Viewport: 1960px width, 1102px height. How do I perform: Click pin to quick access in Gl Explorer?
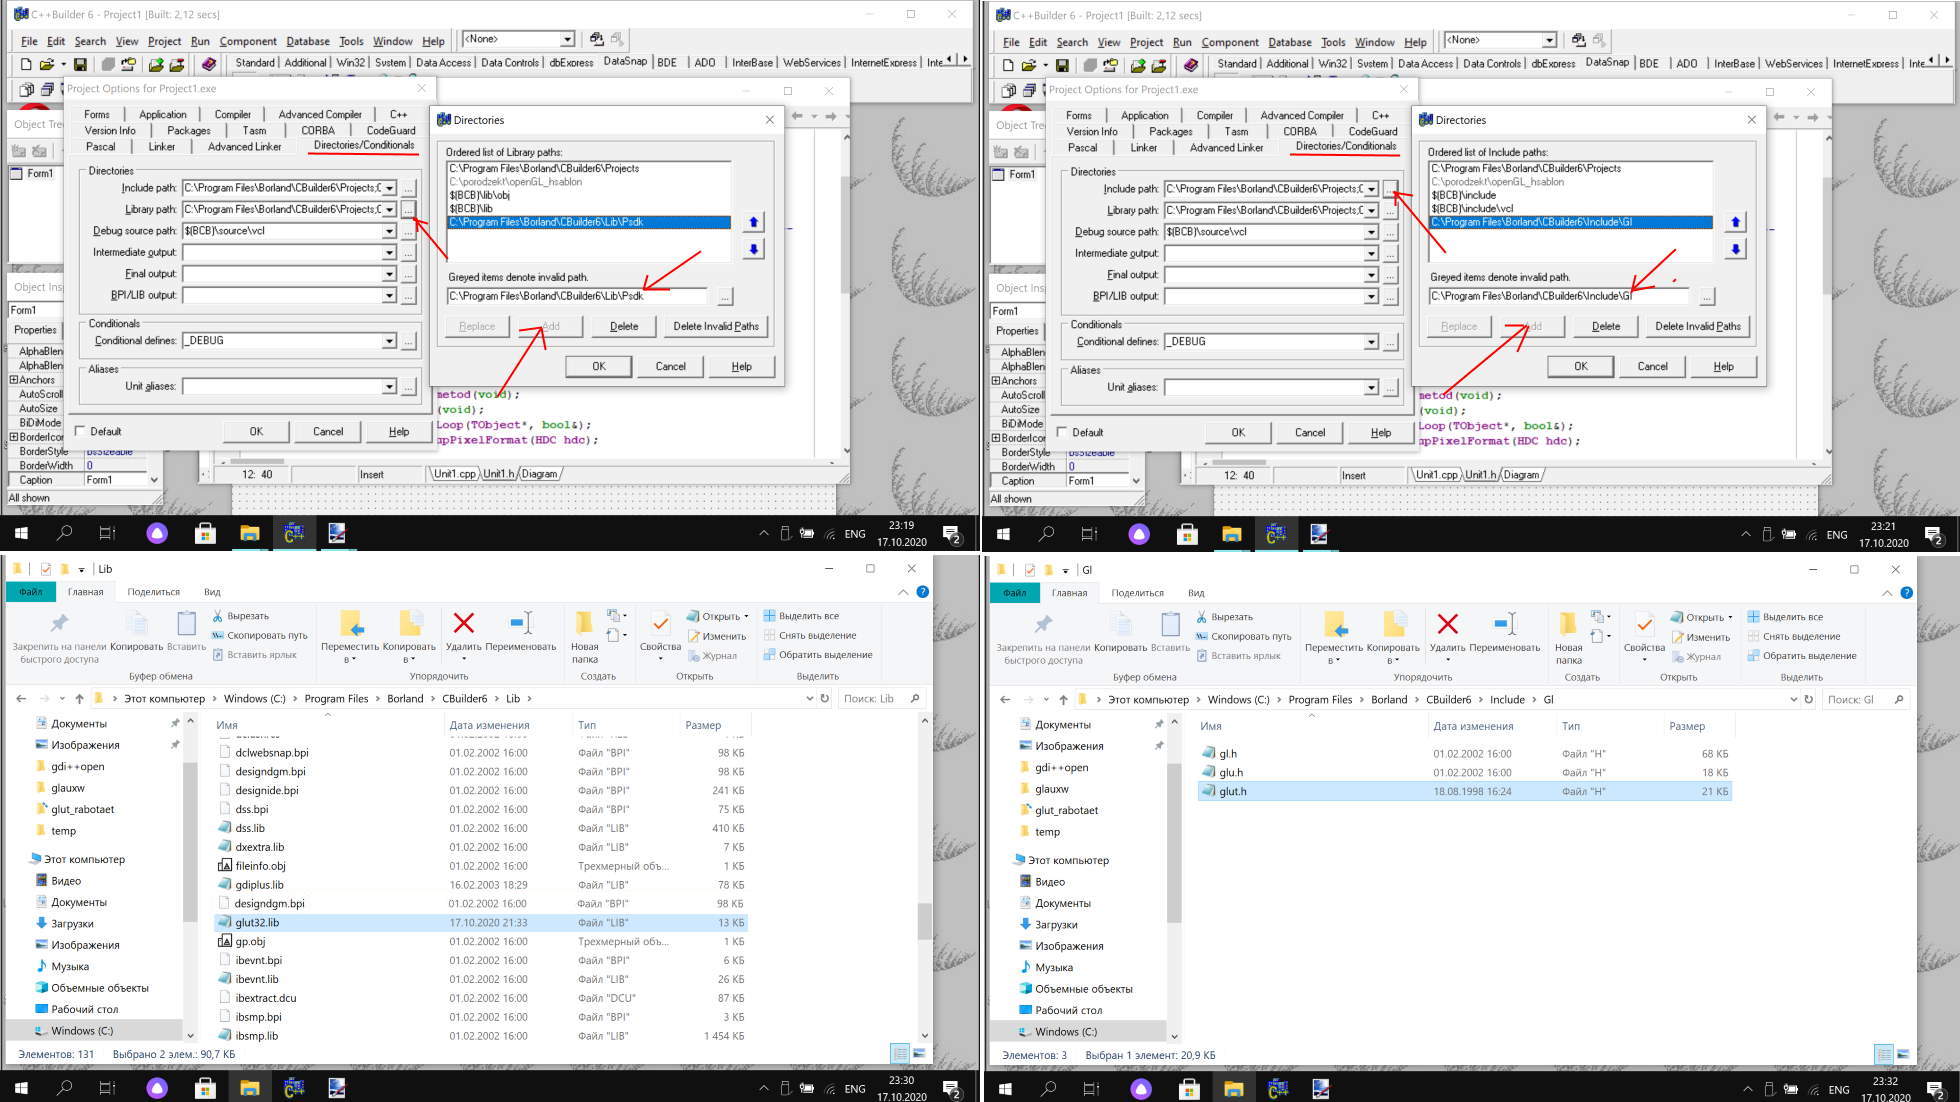[x=1043, y=625]
